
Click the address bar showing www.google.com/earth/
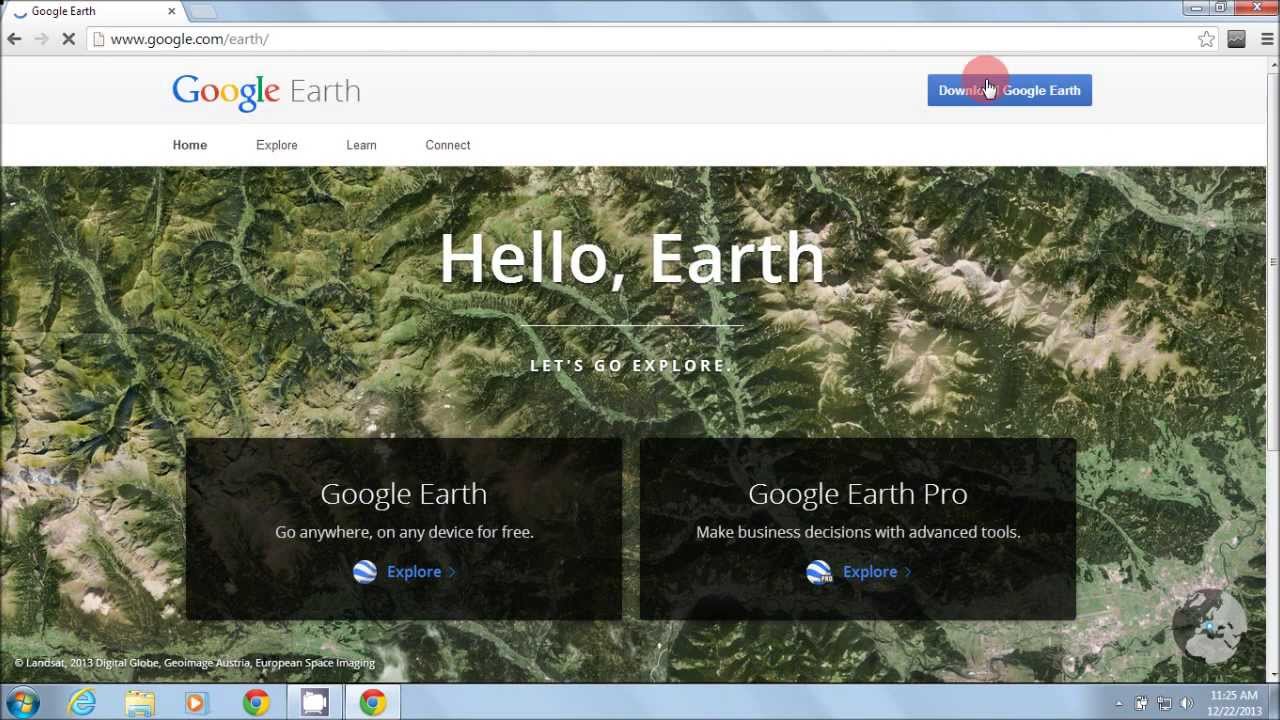coord(652,39)
